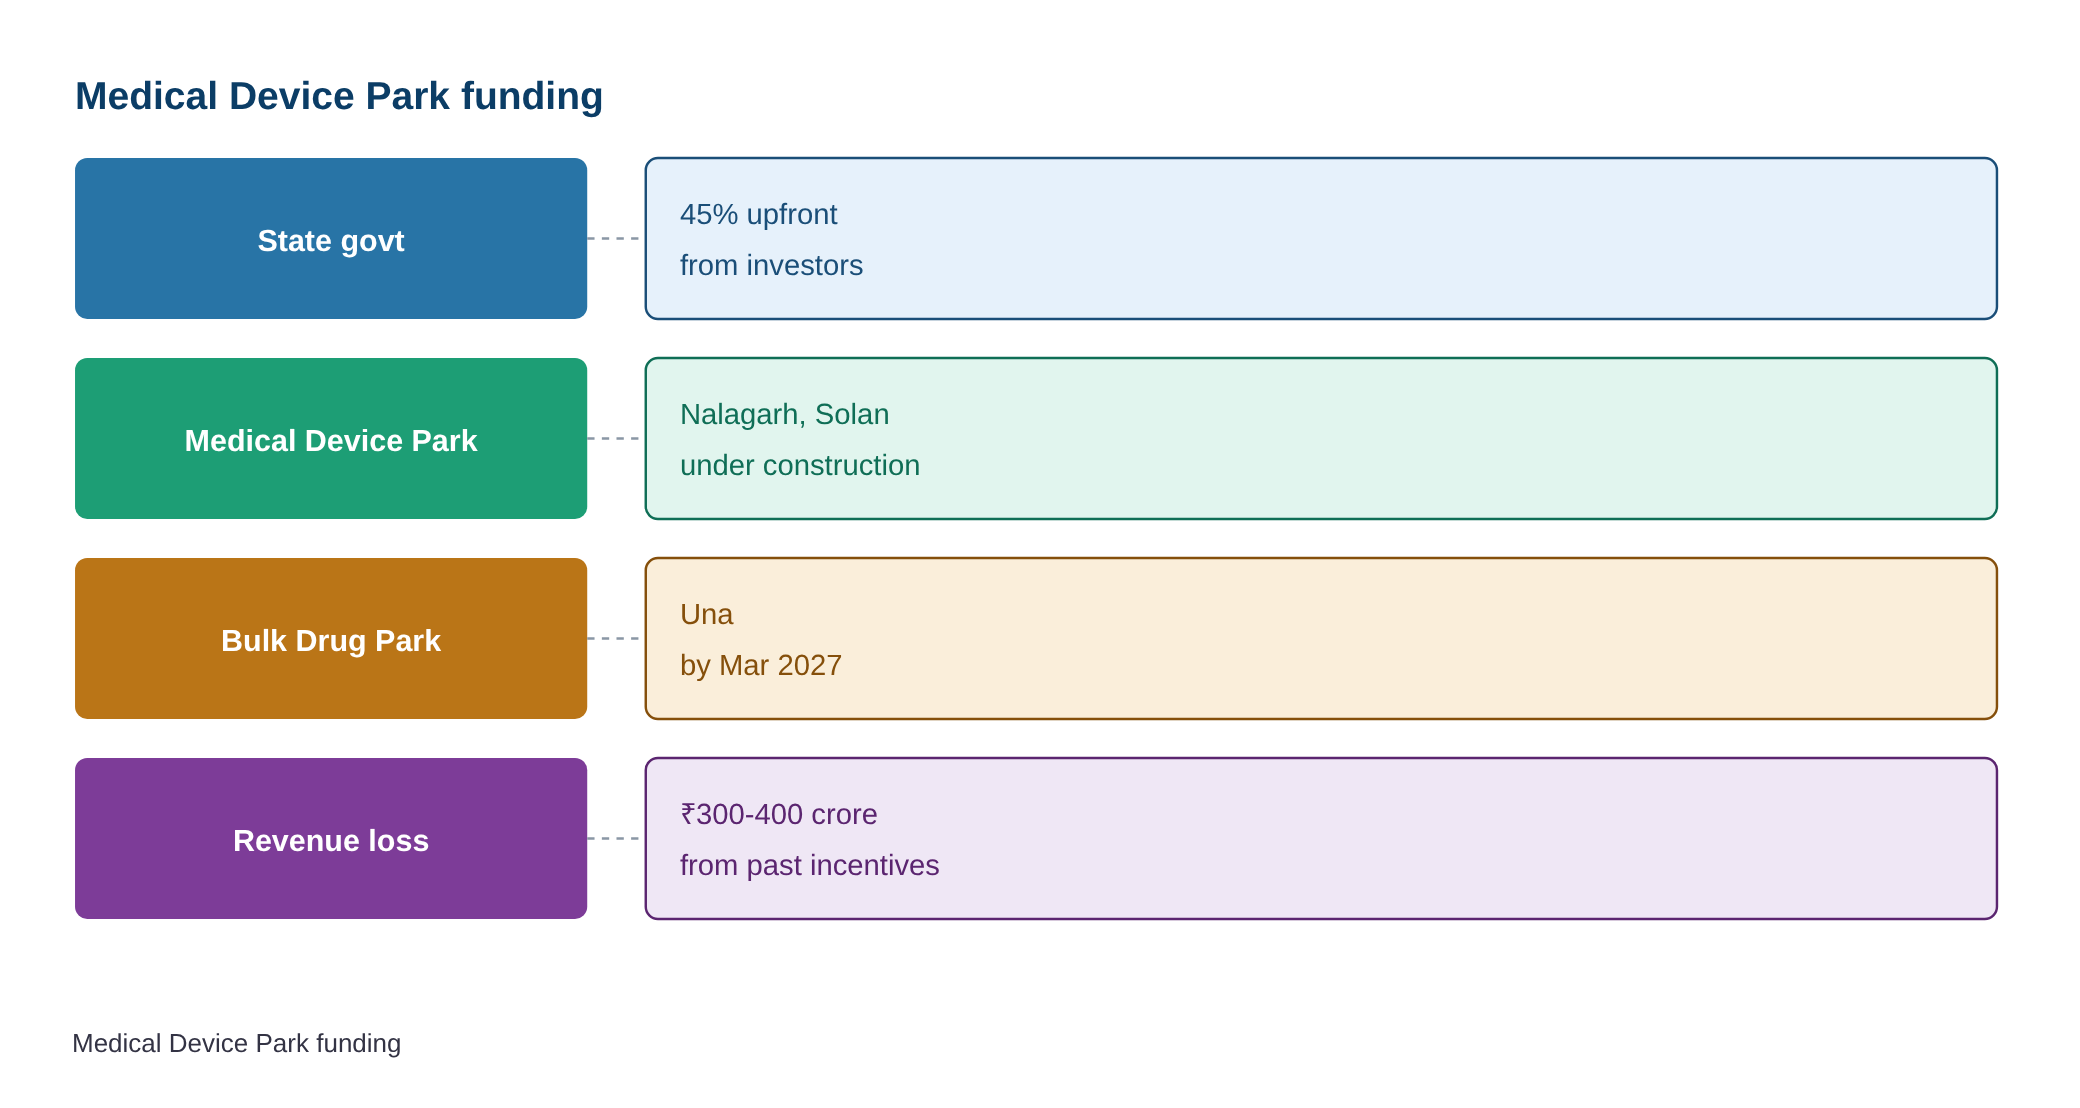The image size is (2080, 1108).
Task: Click the Bulk Drug Park orange box
Action: pyautogui.click(x=331, y=639)
